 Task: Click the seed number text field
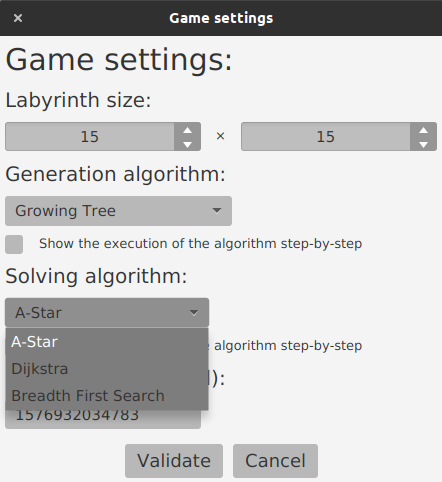point(103,419)
